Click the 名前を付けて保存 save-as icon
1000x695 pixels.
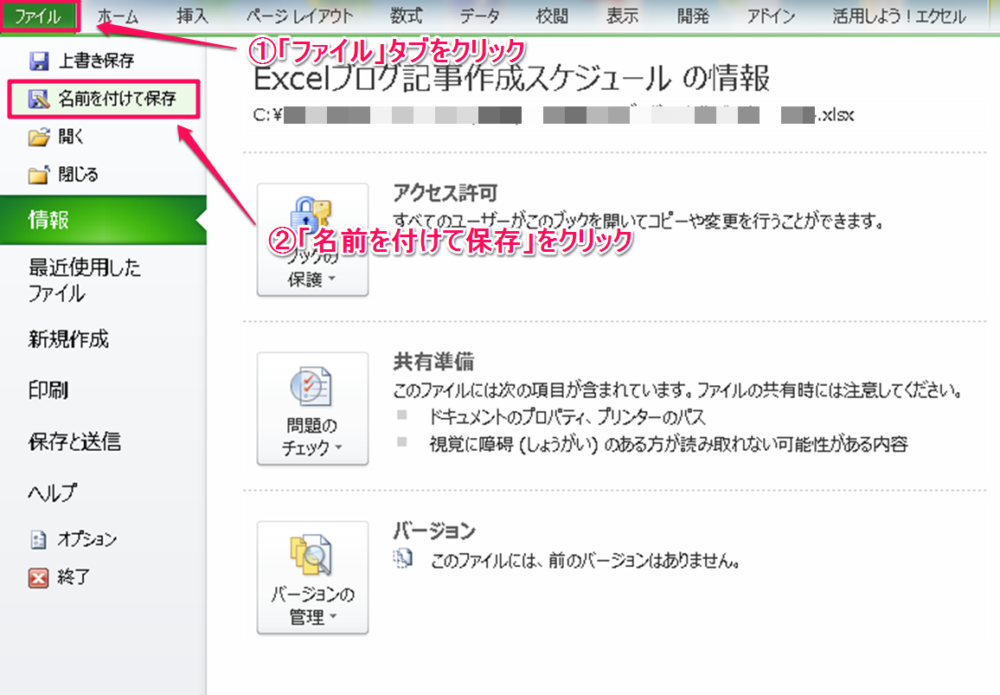(39, 99)
